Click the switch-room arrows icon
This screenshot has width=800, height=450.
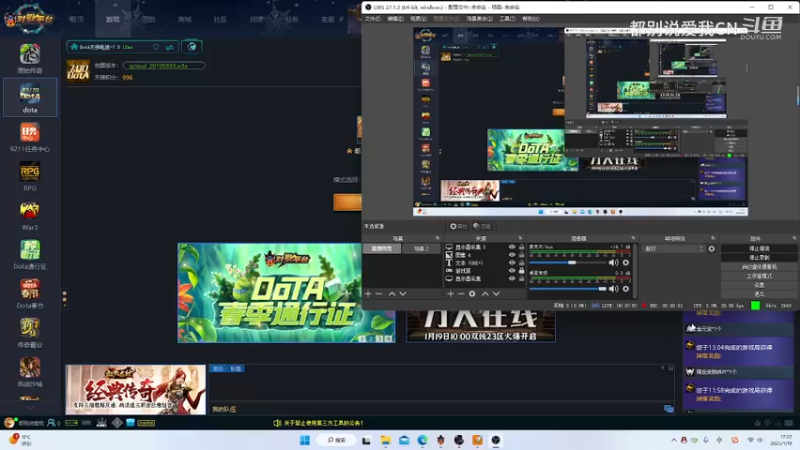pos(169,47)
